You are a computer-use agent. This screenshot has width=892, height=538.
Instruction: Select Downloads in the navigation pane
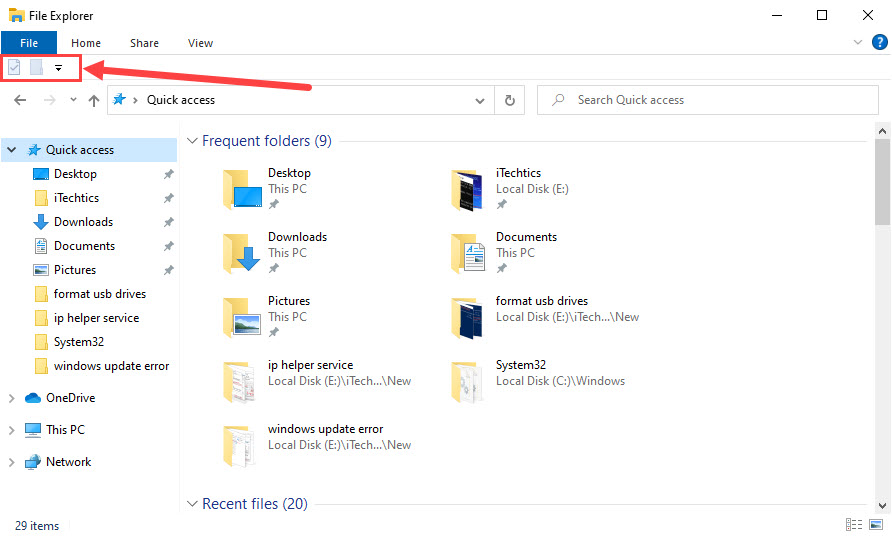point(83,222)
